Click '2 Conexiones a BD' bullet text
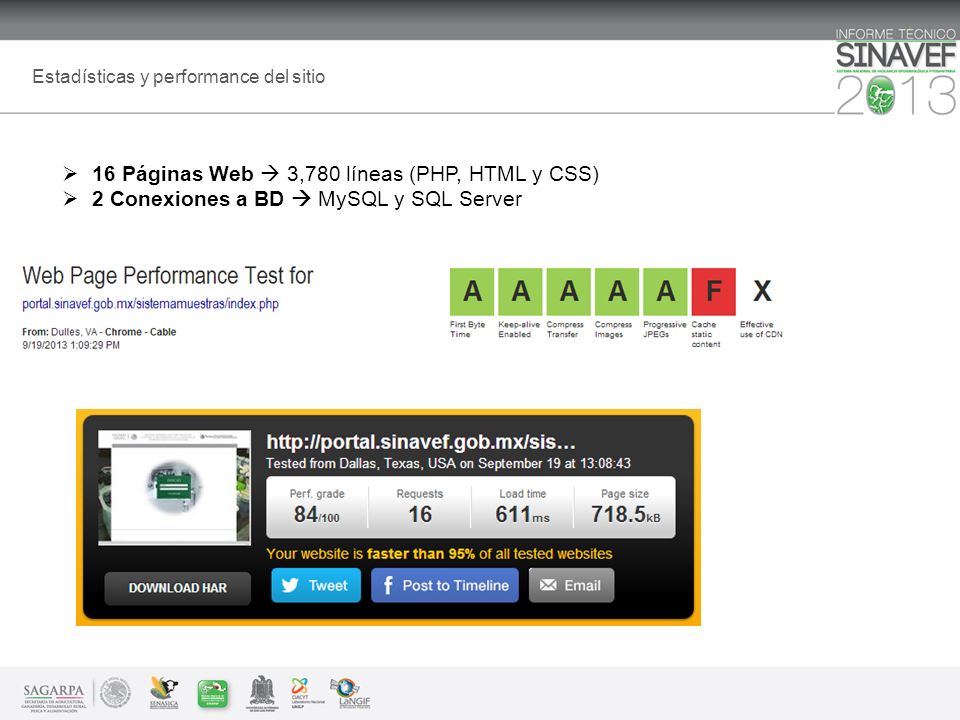This screenshot has width=960, height=720. tap(188, 199)
